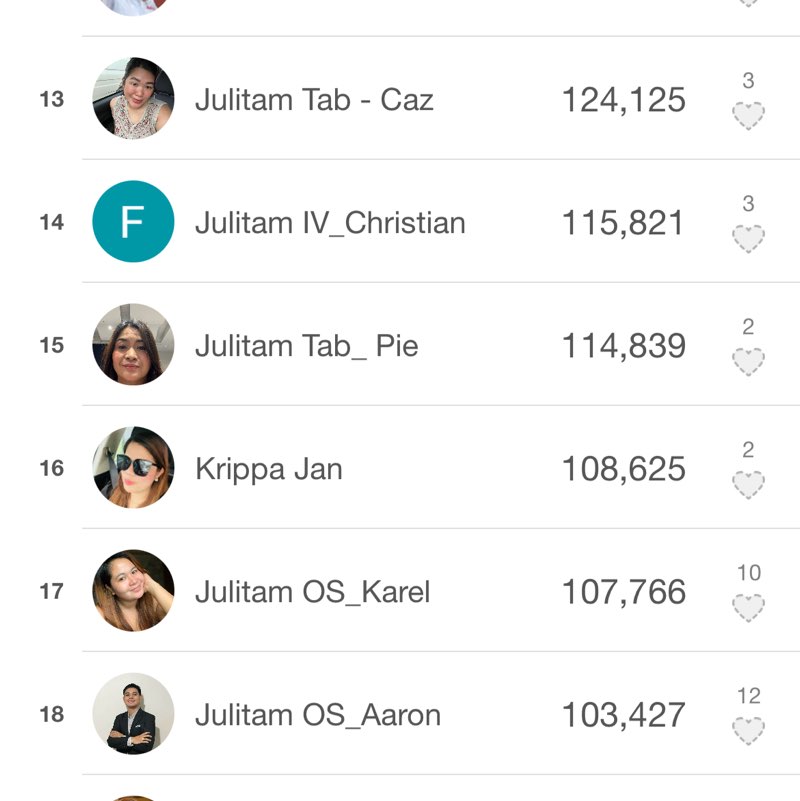Open the teal F avatar of Christian

(133, 222)
